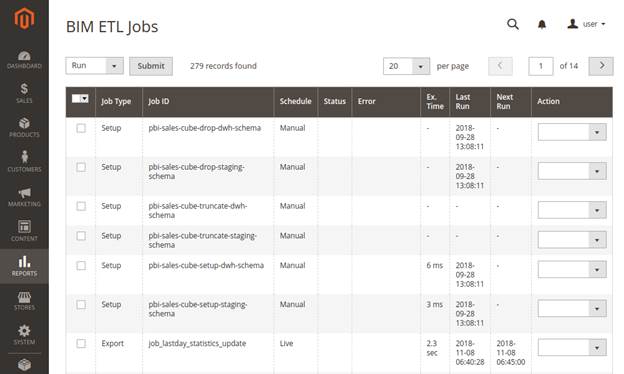624x374 pixels.
Task: Go to the next page arrow
Action: 601,66
